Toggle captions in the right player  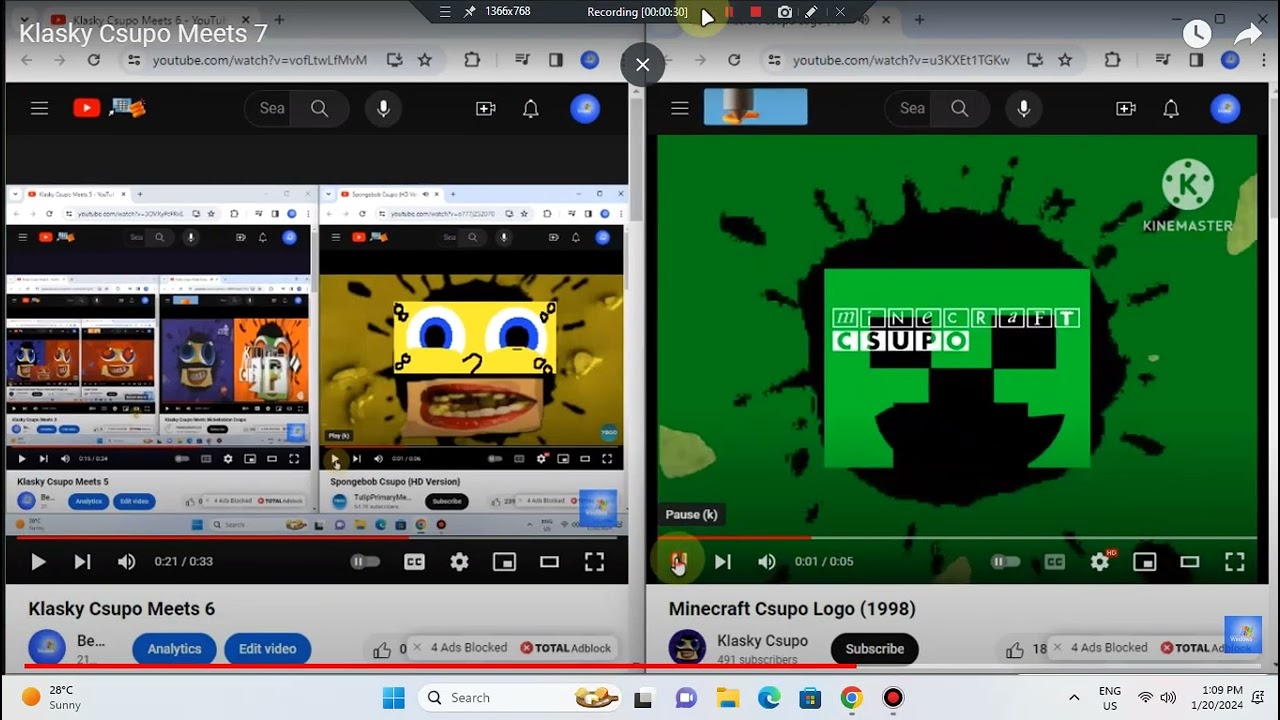(1054, 562)
